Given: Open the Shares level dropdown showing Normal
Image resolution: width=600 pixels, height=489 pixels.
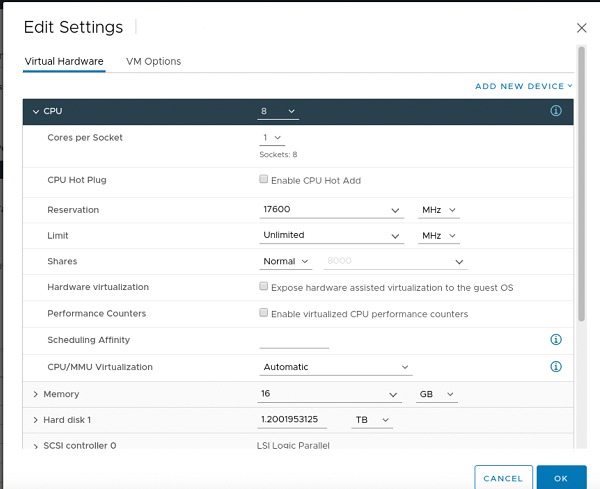Looking at the screenshot, I should point(286,261).
